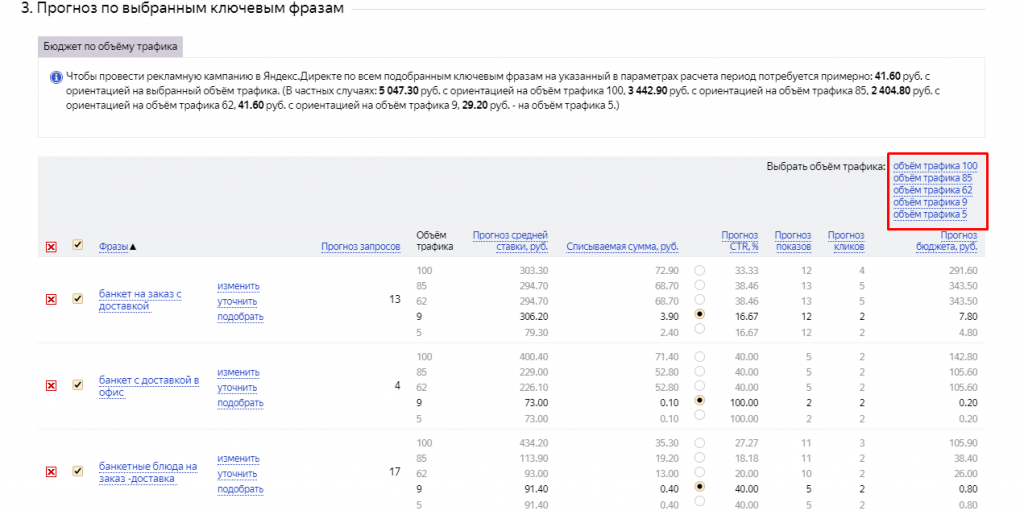1024x515 pixels.
Task: Click the red delete icon in table header
Action: pos(51,247)
